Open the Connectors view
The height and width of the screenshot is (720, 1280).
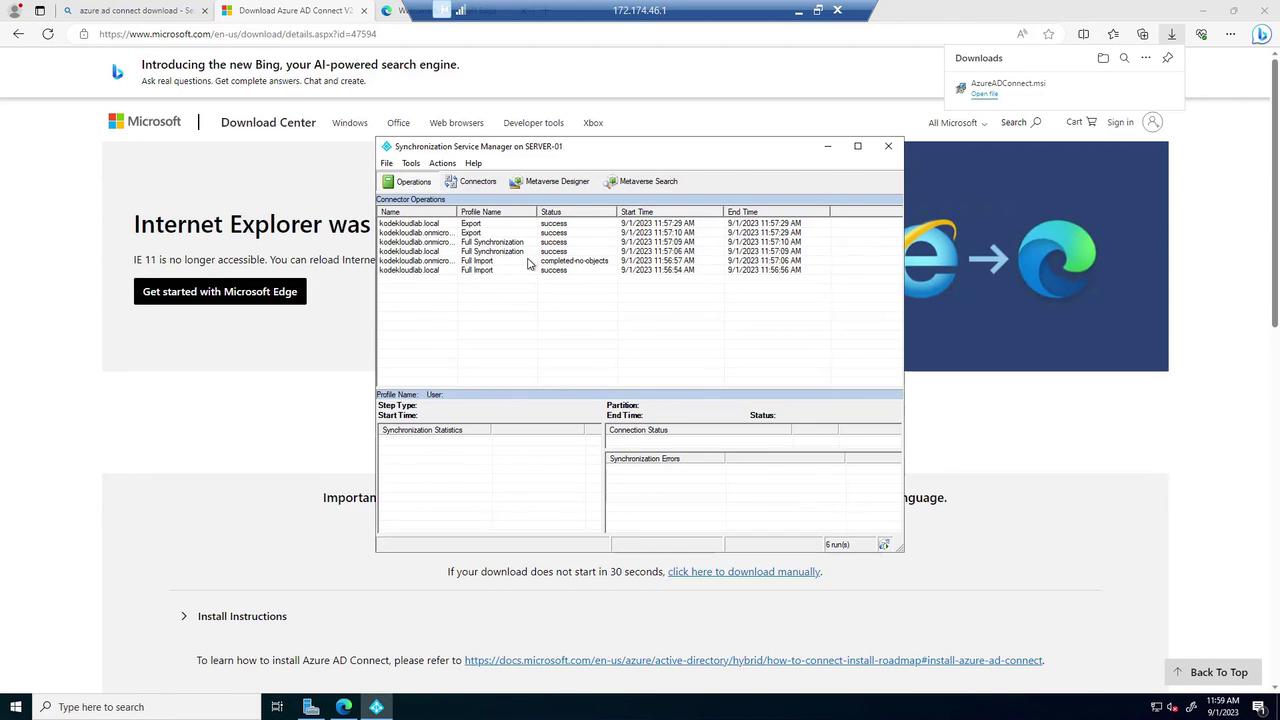tap(471, 182)
